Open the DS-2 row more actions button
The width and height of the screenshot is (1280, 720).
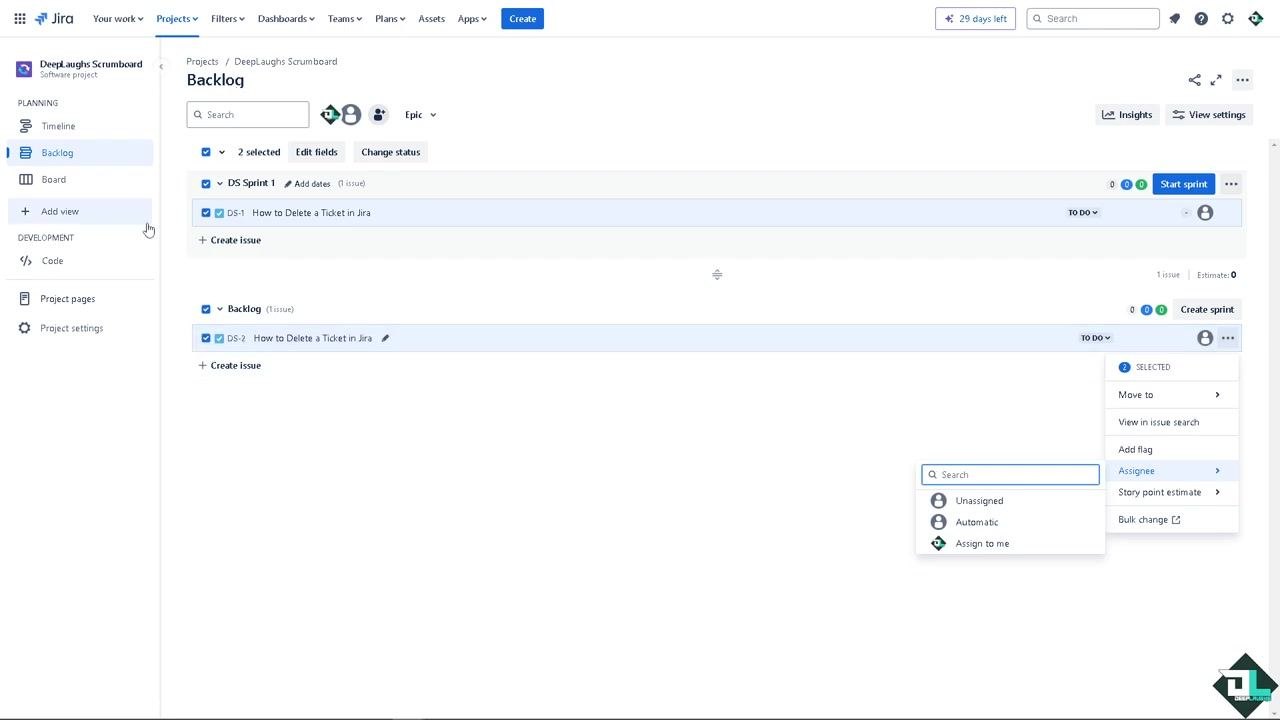point(1228,338)
